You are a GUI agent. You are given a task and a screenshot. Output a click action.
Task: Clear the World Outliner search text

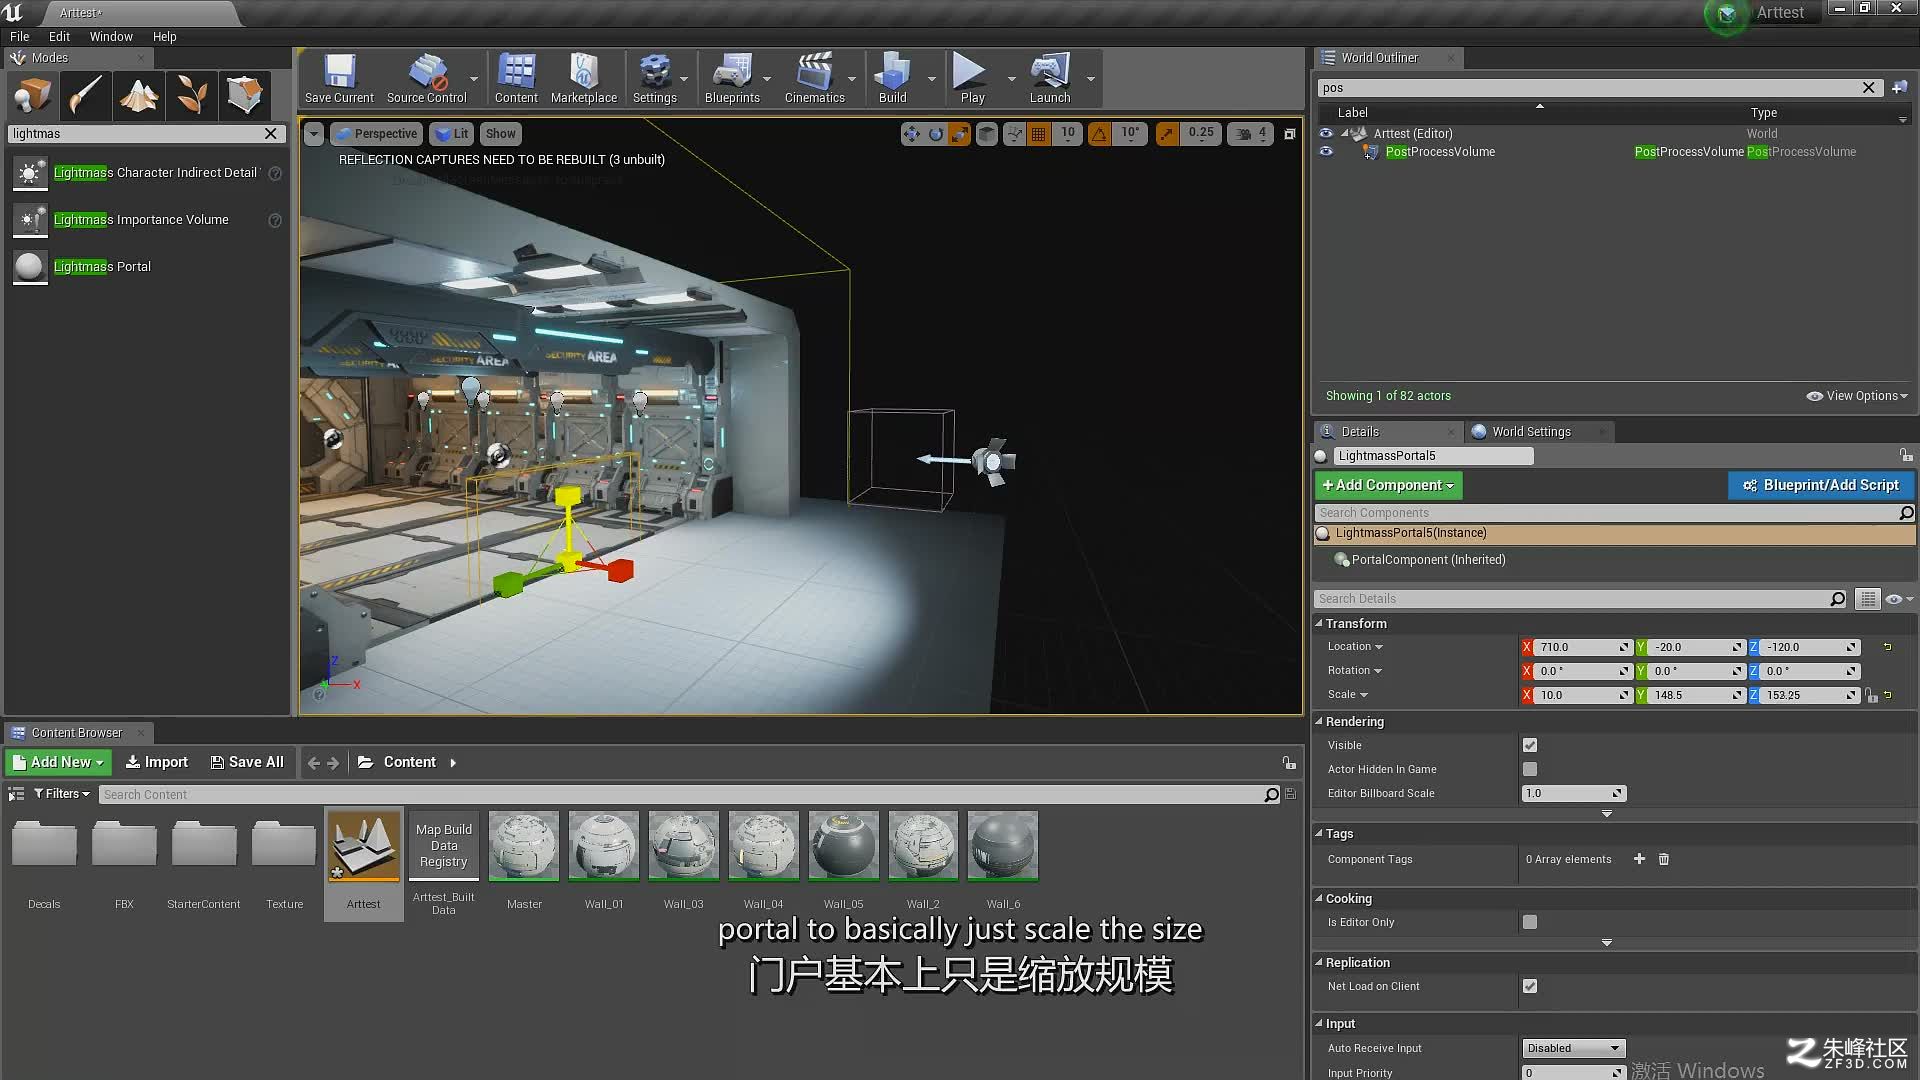(1868, 88)
